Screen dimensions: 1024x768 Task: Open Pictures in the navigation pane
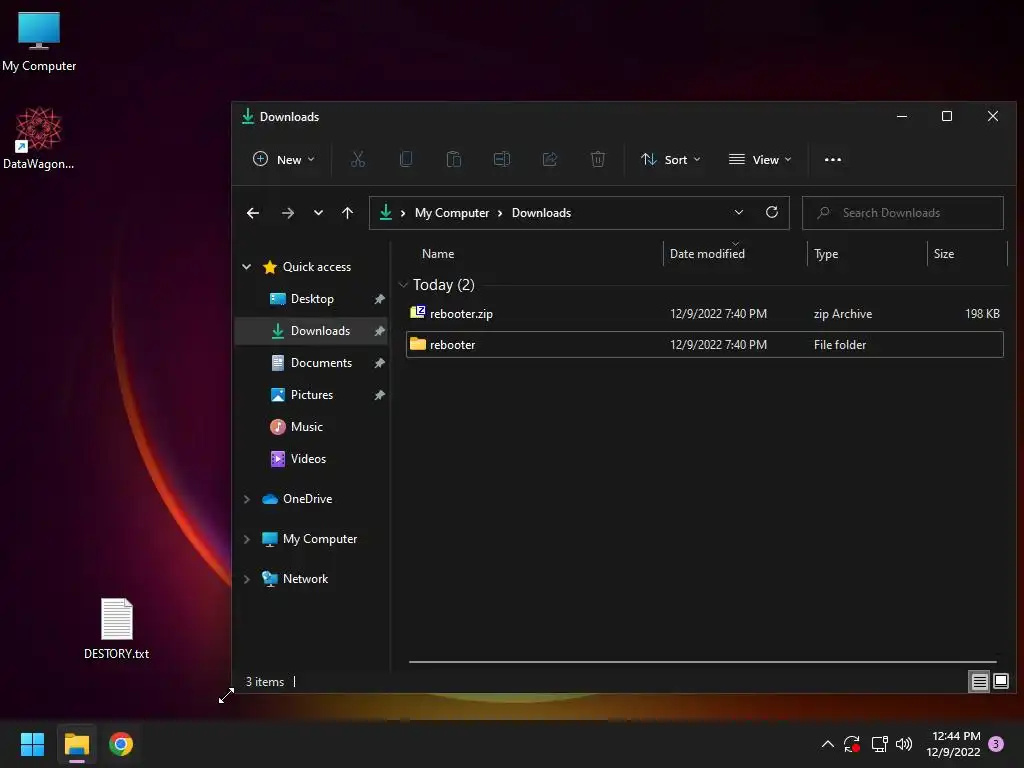tap(312, 394)
